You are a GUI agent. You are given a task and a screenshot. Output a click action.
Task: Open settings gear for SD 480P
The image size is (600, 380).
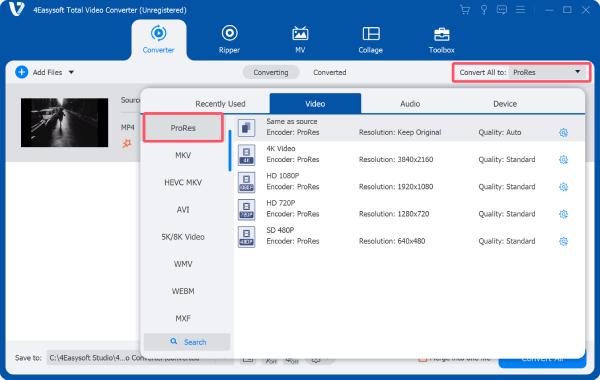coord(563,241)
